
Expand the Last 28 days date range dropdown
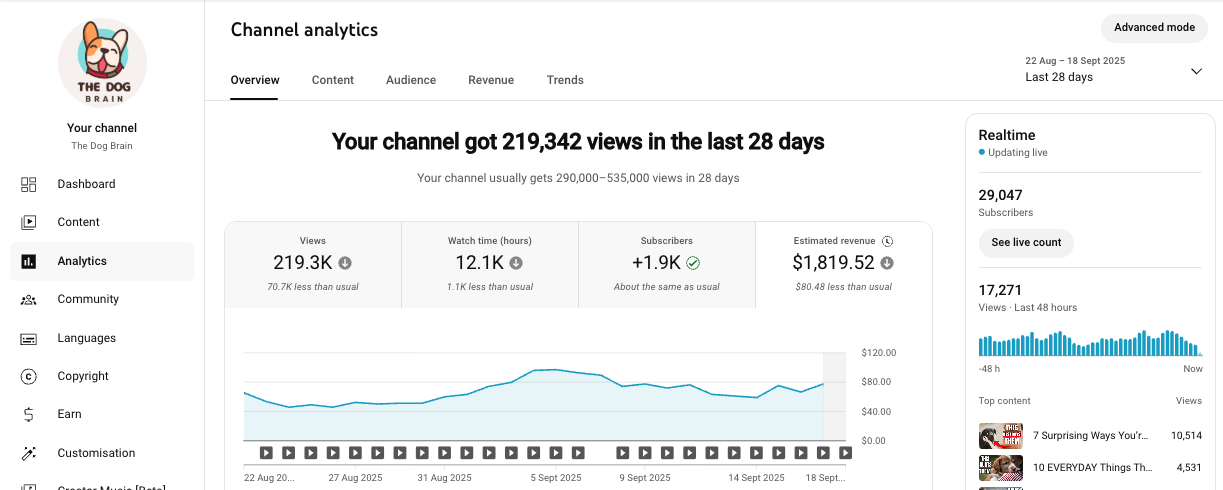click(x=1113, y=70)
